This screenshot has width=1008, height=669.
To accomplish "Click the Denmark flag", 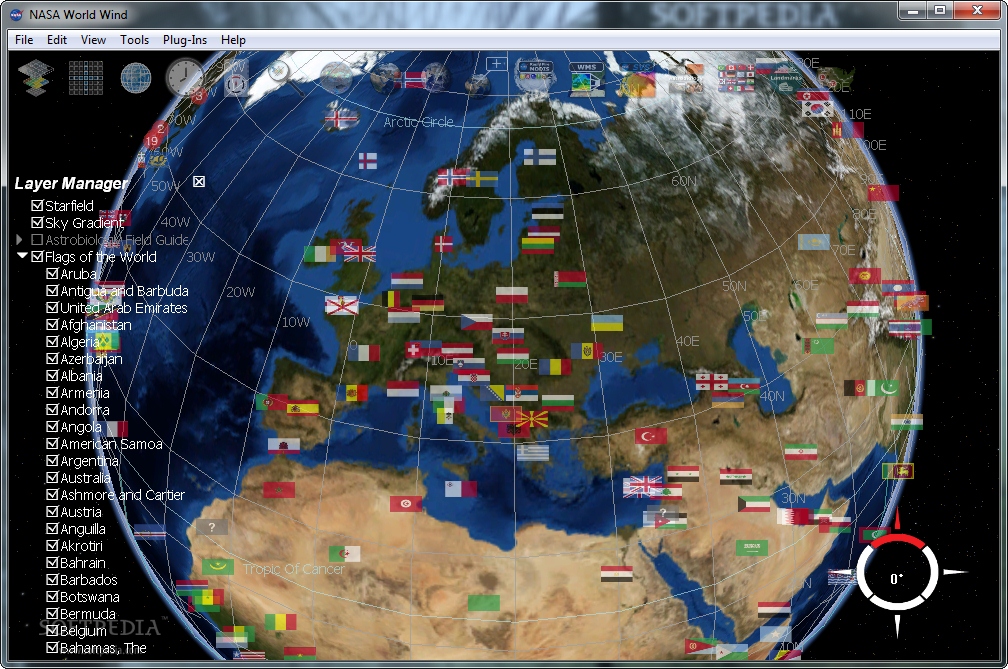I will 443,244.
